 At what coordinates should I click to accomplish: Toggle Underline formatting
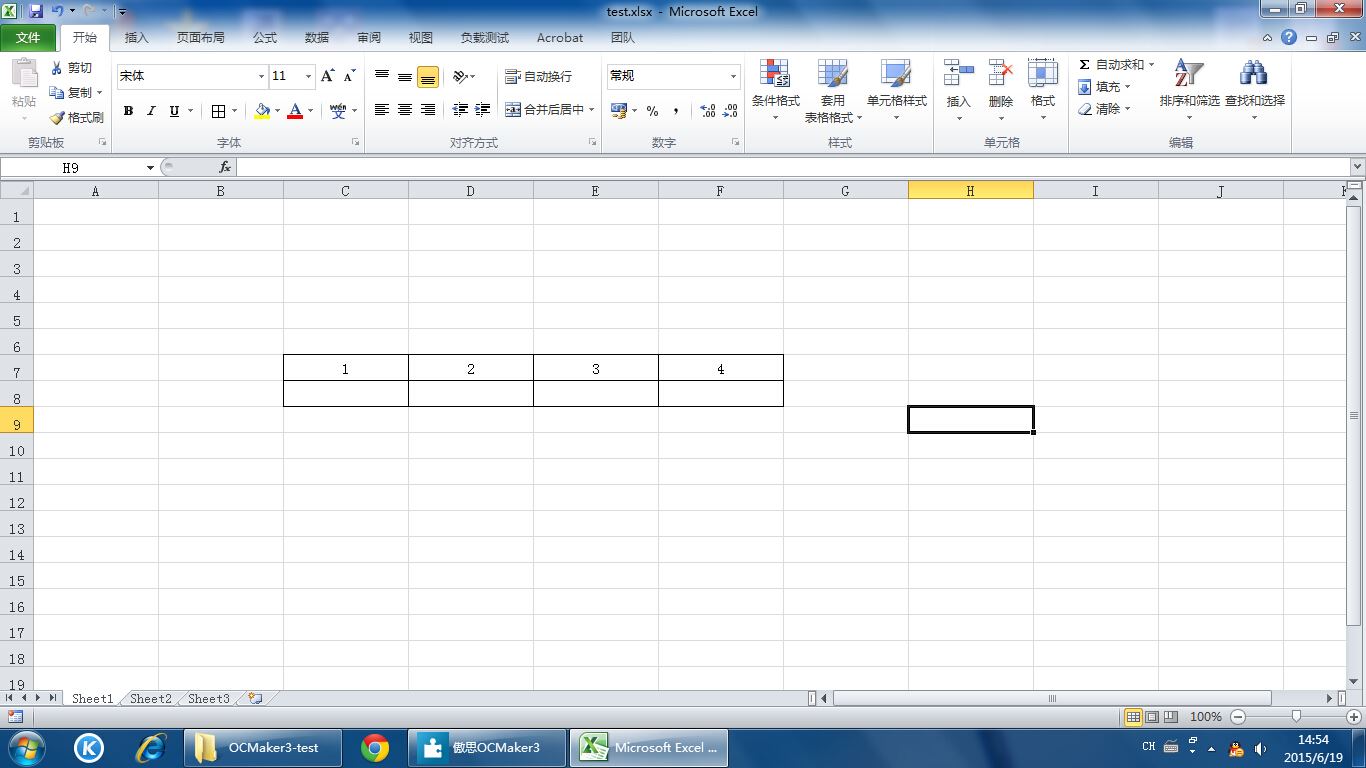[174, 111]
